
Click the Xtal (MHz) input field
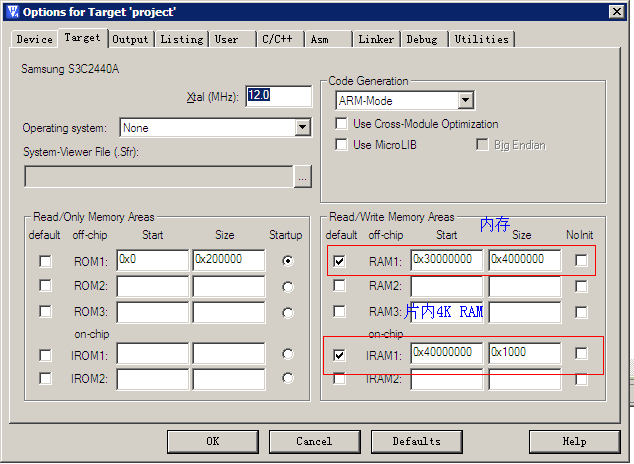coord(279,96)
